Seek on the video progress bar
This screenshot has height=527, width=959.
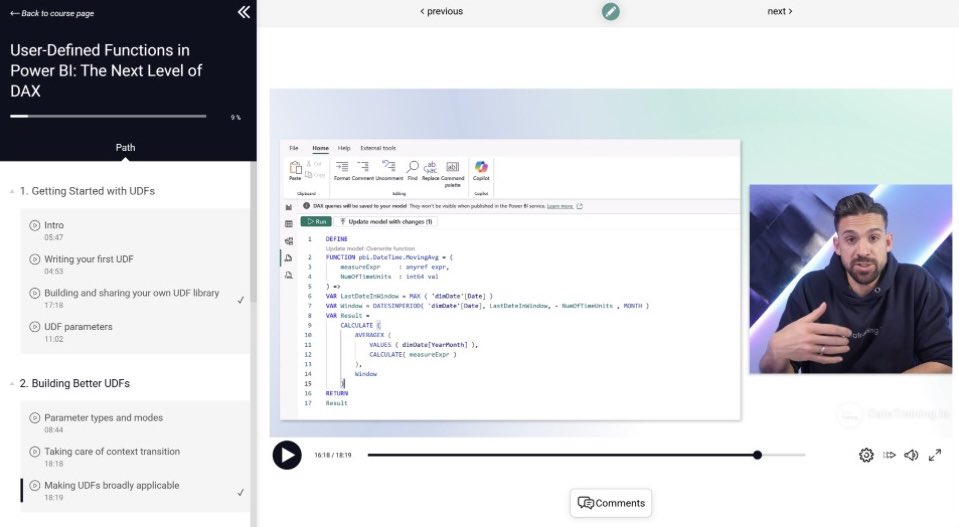click(x=586, y=455)
